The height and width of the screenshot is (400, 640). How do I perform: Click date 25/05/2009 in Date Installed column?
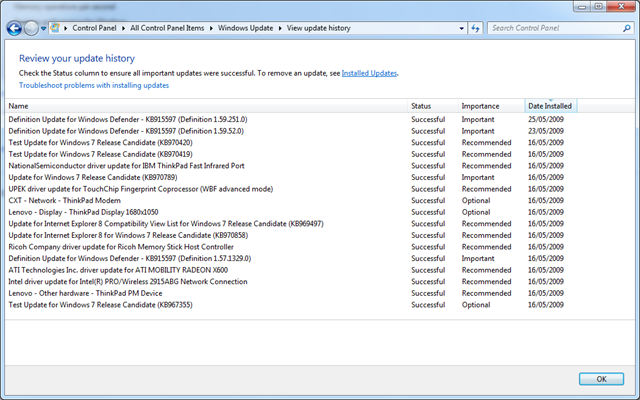(x=546, y=120)
